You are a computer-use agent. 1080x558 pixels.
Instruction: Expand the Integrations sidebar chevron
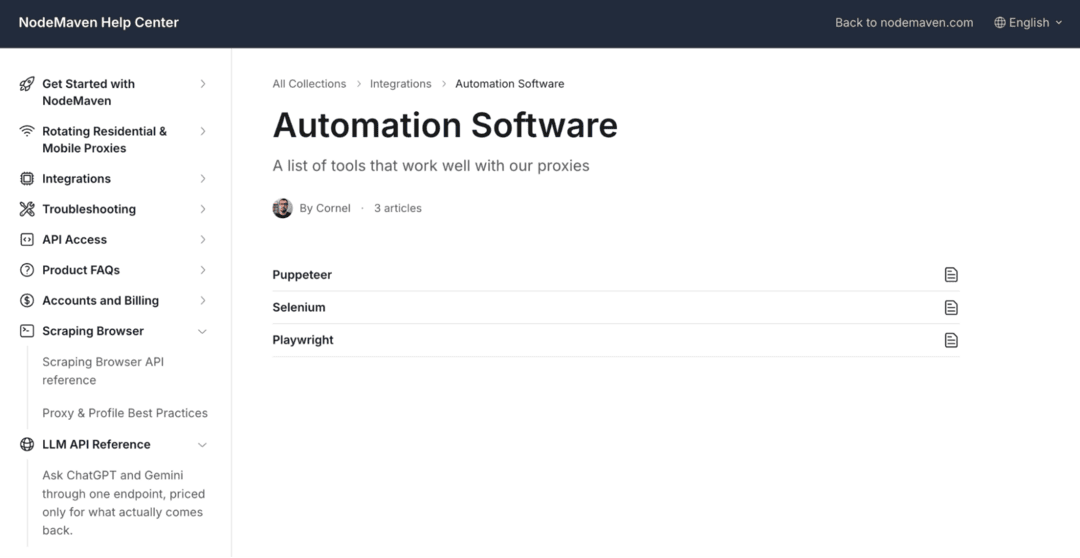[x=202, y=178]
